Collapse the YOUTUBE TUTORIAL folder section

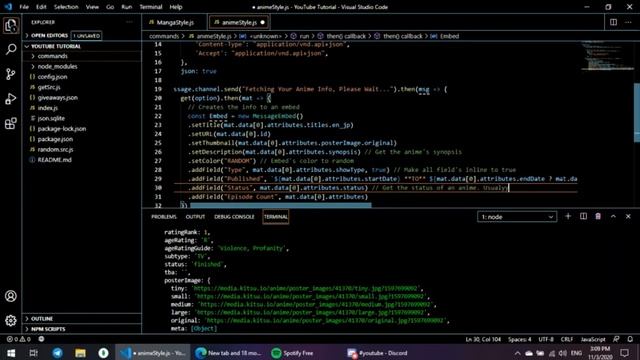[56, 46]
